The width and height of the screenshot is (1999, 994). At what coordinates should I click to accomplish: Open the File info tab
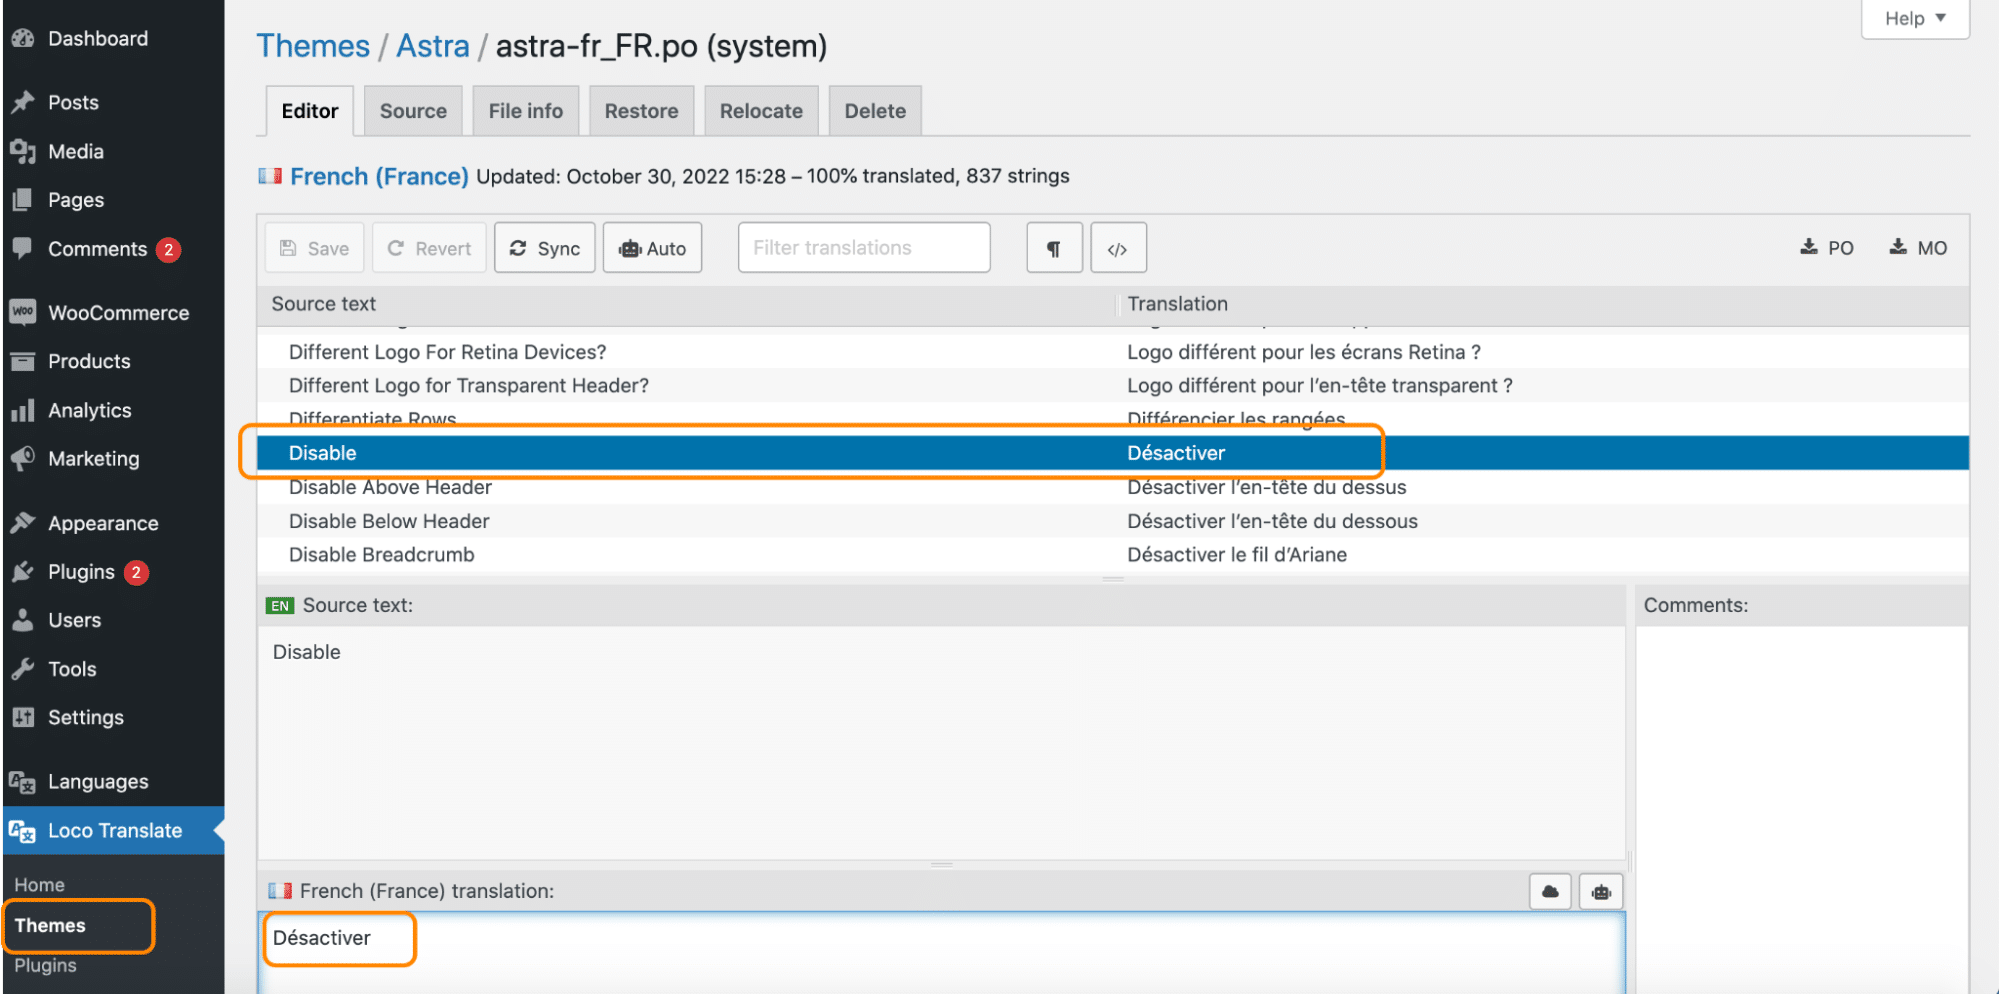(x=525, y=110)
